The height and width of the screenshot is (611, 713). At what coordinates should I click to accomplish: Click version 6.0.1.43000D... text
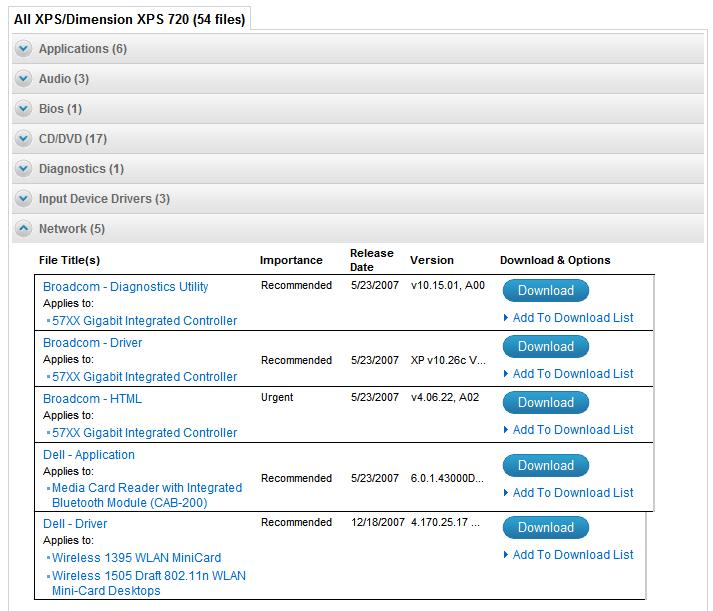click(x=447, y=478)
